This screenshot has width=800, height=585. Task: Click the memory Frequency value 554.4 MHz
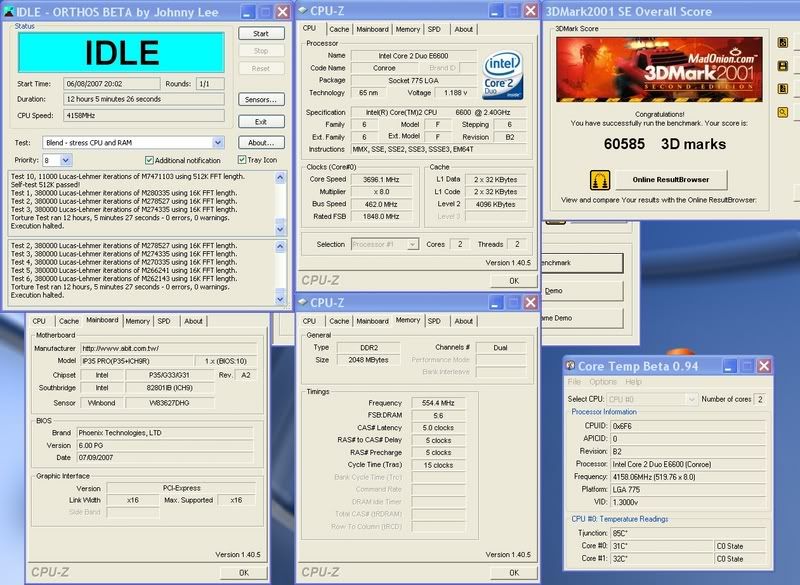point(438,403)
